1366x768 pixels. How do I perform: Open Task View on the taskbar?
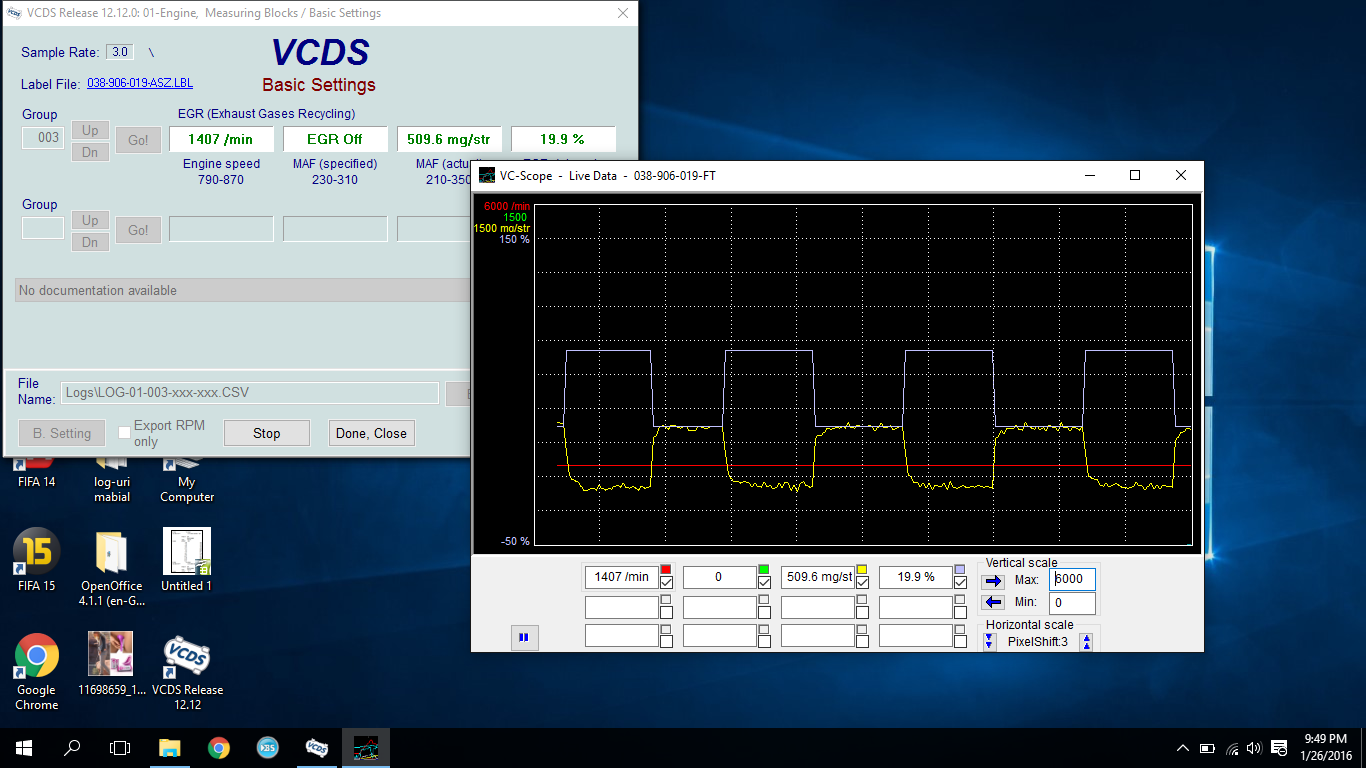coord(120,748)
